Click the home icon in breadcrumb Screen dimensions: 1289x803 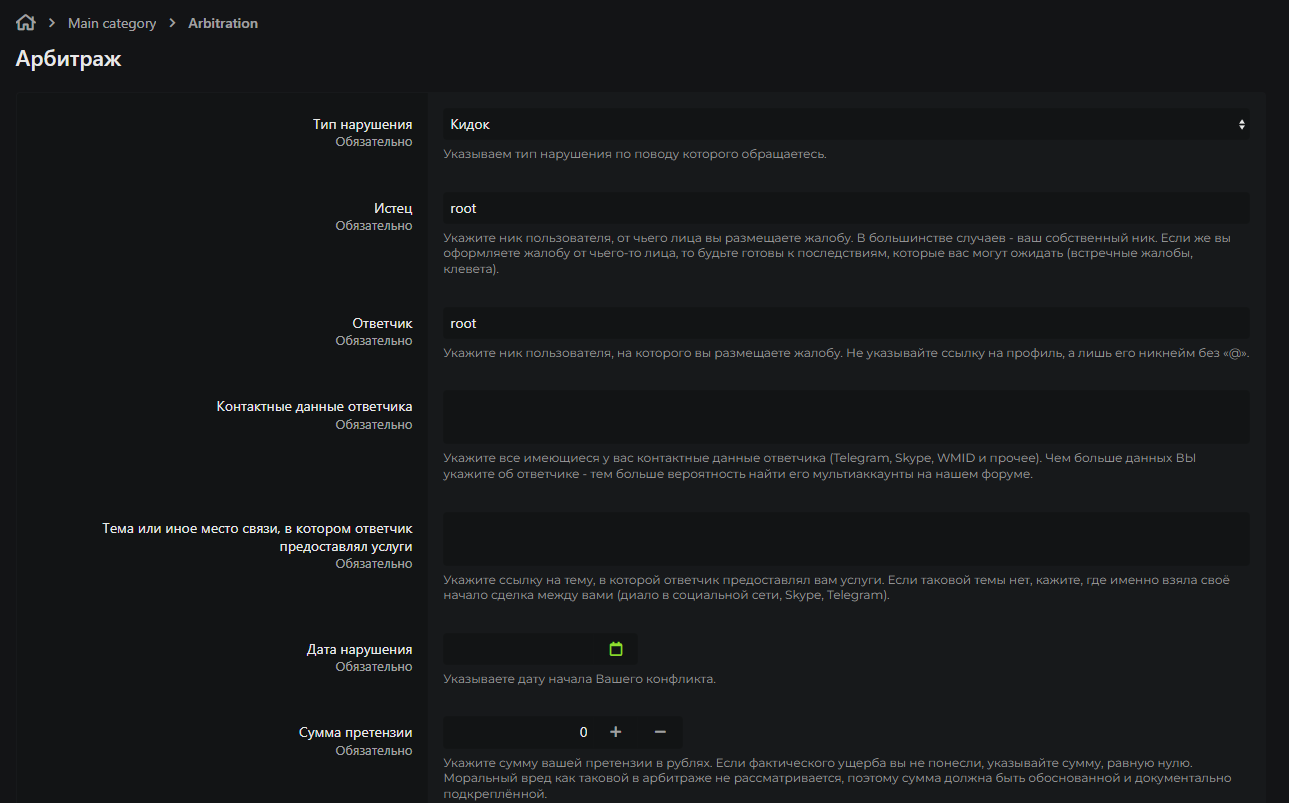click(25, 23)
